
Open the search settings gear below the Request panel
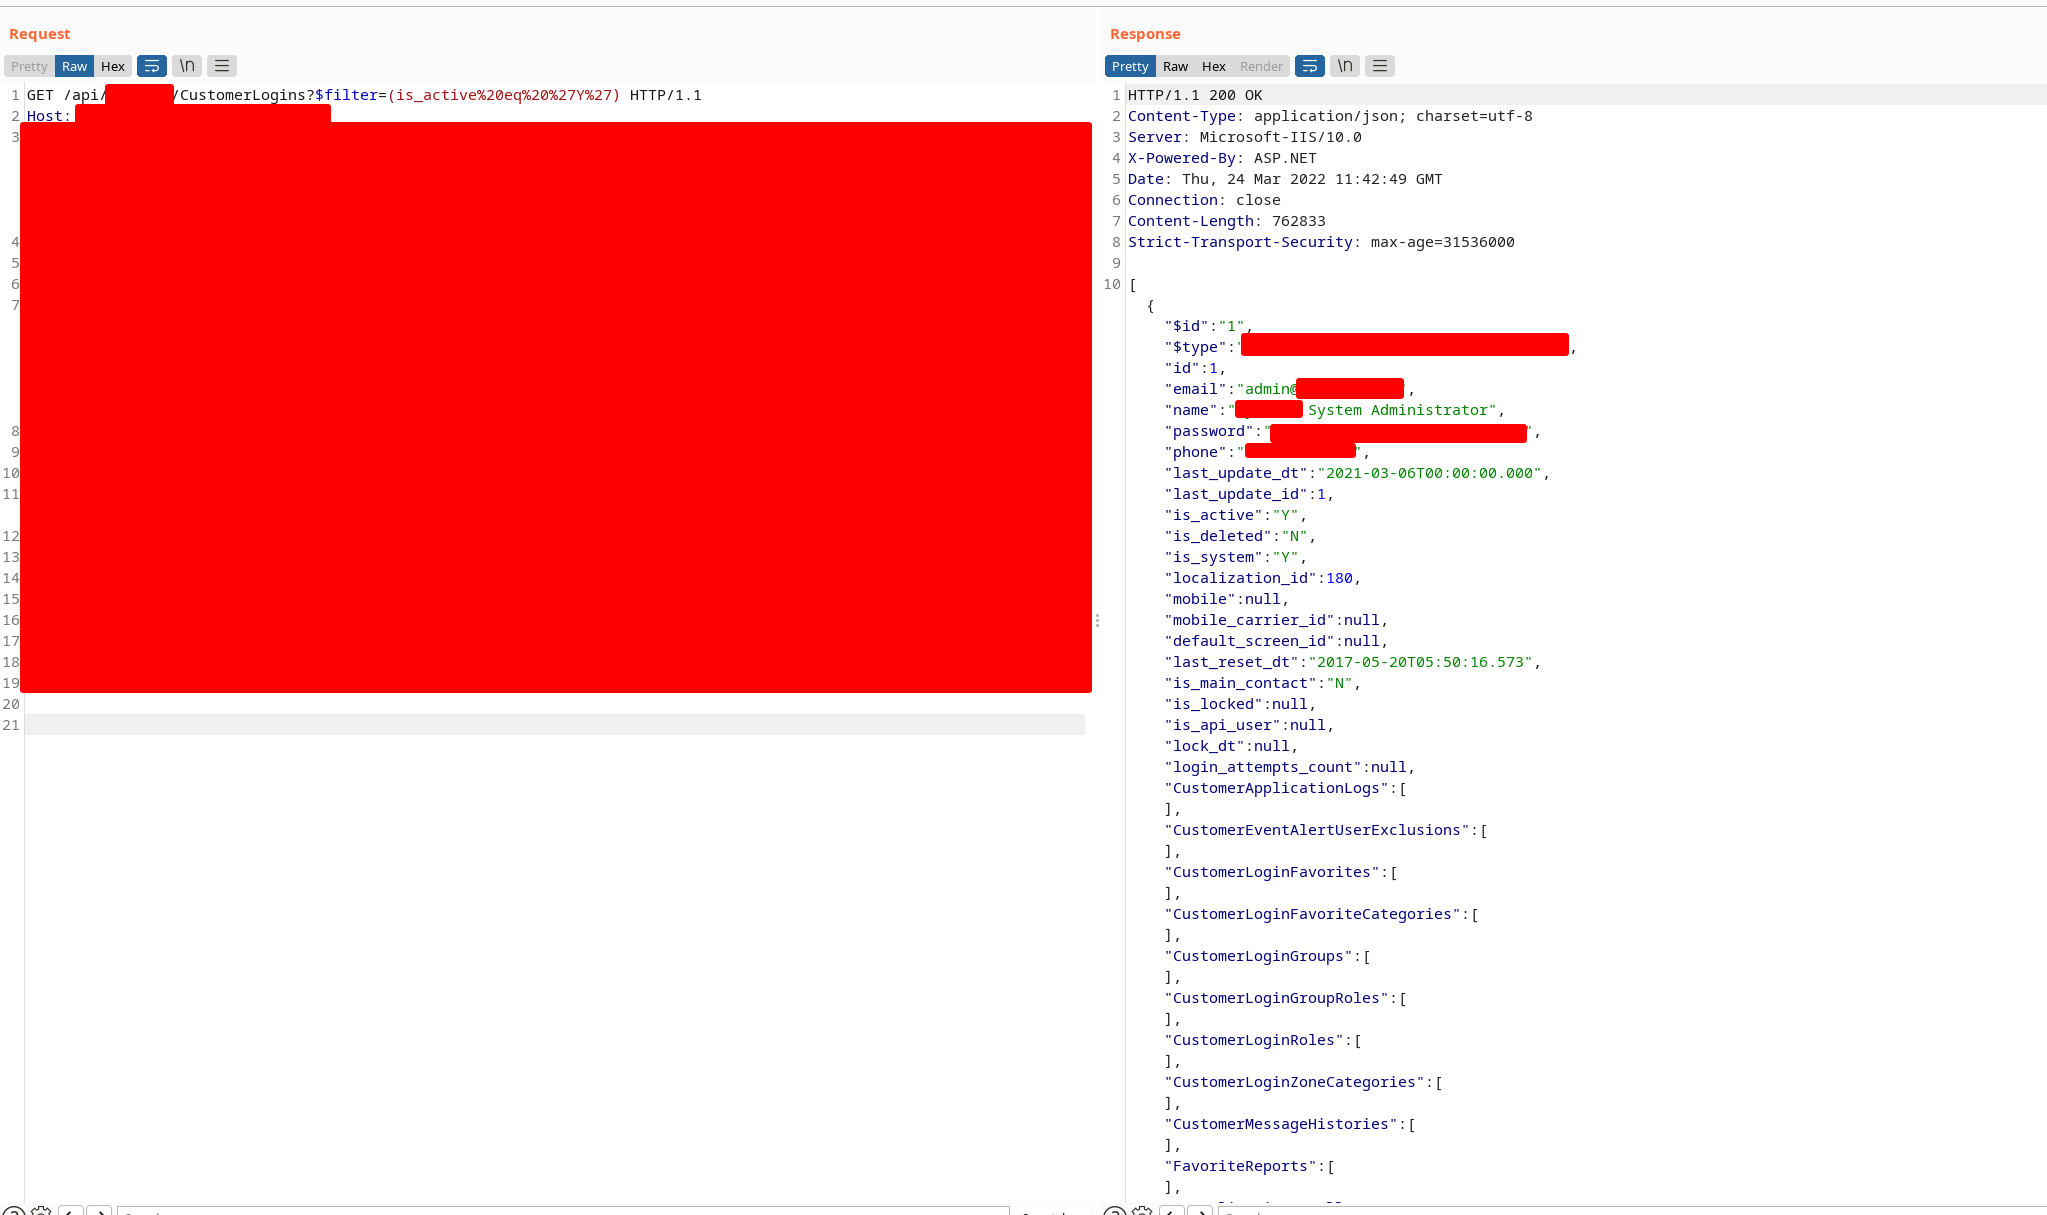click(41, 1211)
